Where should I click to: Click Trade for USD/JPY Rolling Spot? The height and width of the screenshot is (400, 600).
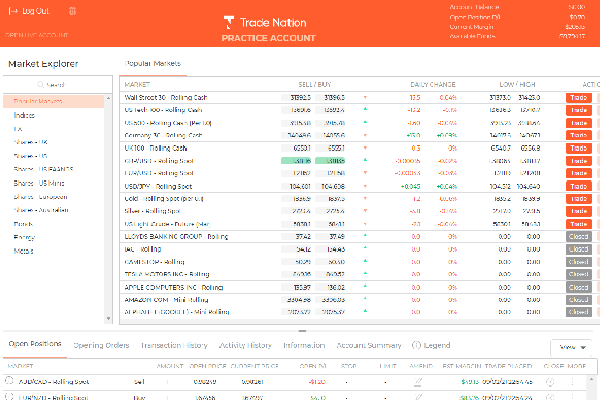pyautogui.click(x=579, y=186)
